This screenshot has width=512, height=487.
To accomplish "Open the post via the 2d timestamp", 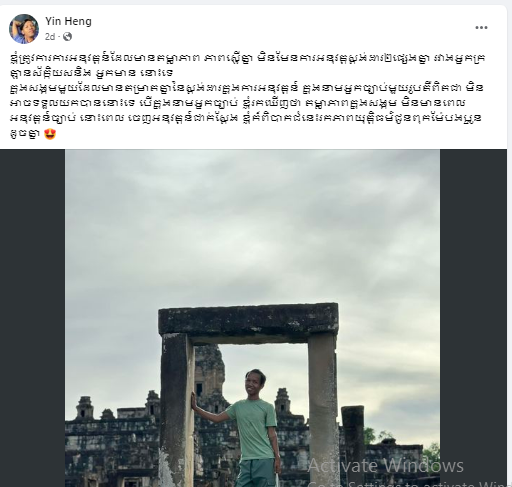I will tap(50, 37).
